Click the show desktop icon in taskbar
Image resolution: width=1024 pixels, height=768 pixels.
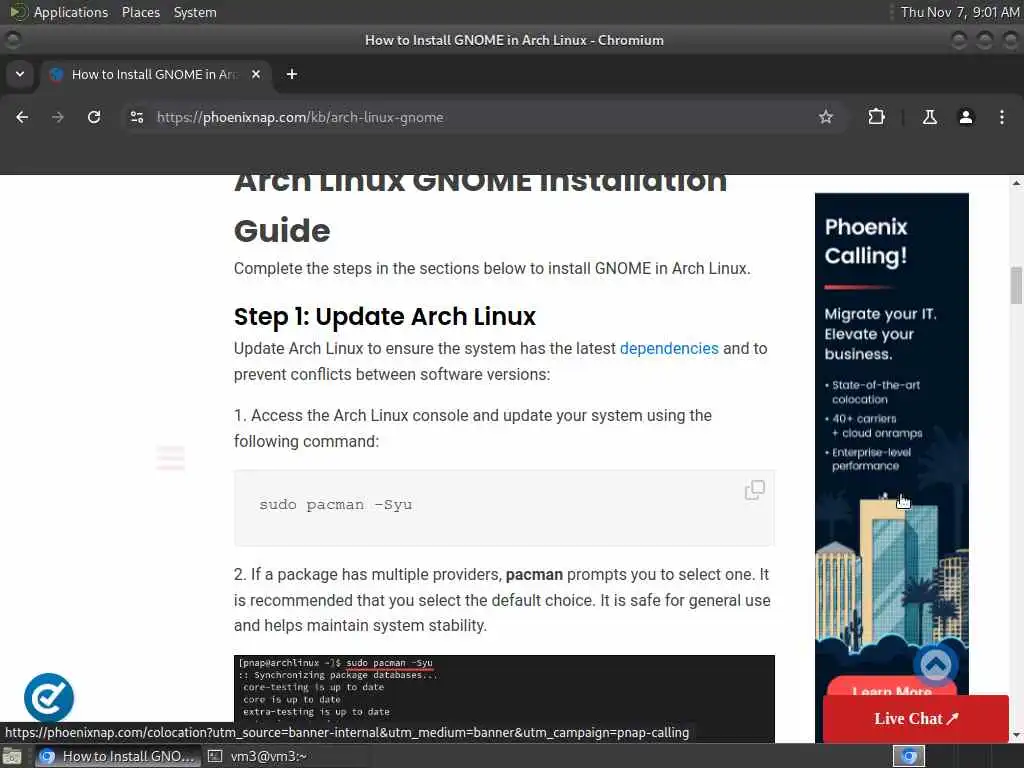click(12, 757)
